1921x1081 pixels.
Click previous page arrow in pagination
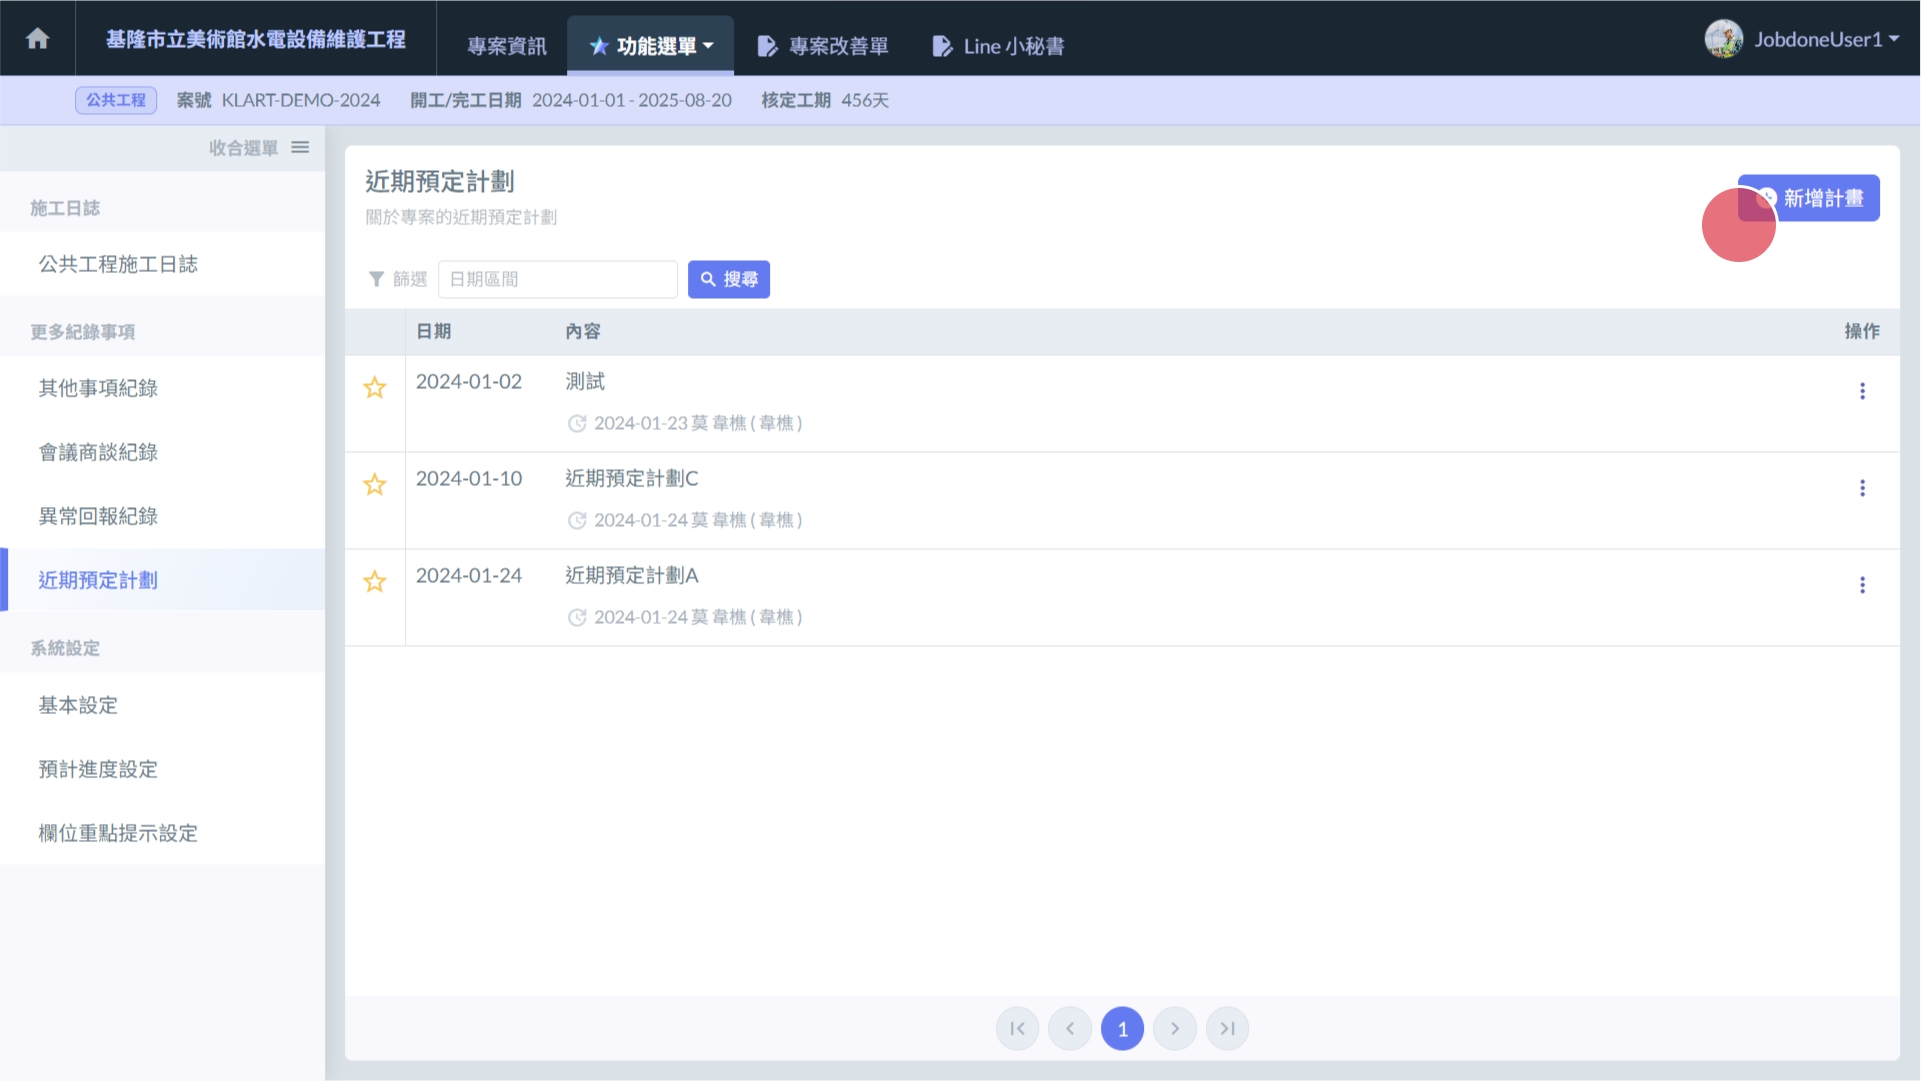click(x=1070, y=1028)
